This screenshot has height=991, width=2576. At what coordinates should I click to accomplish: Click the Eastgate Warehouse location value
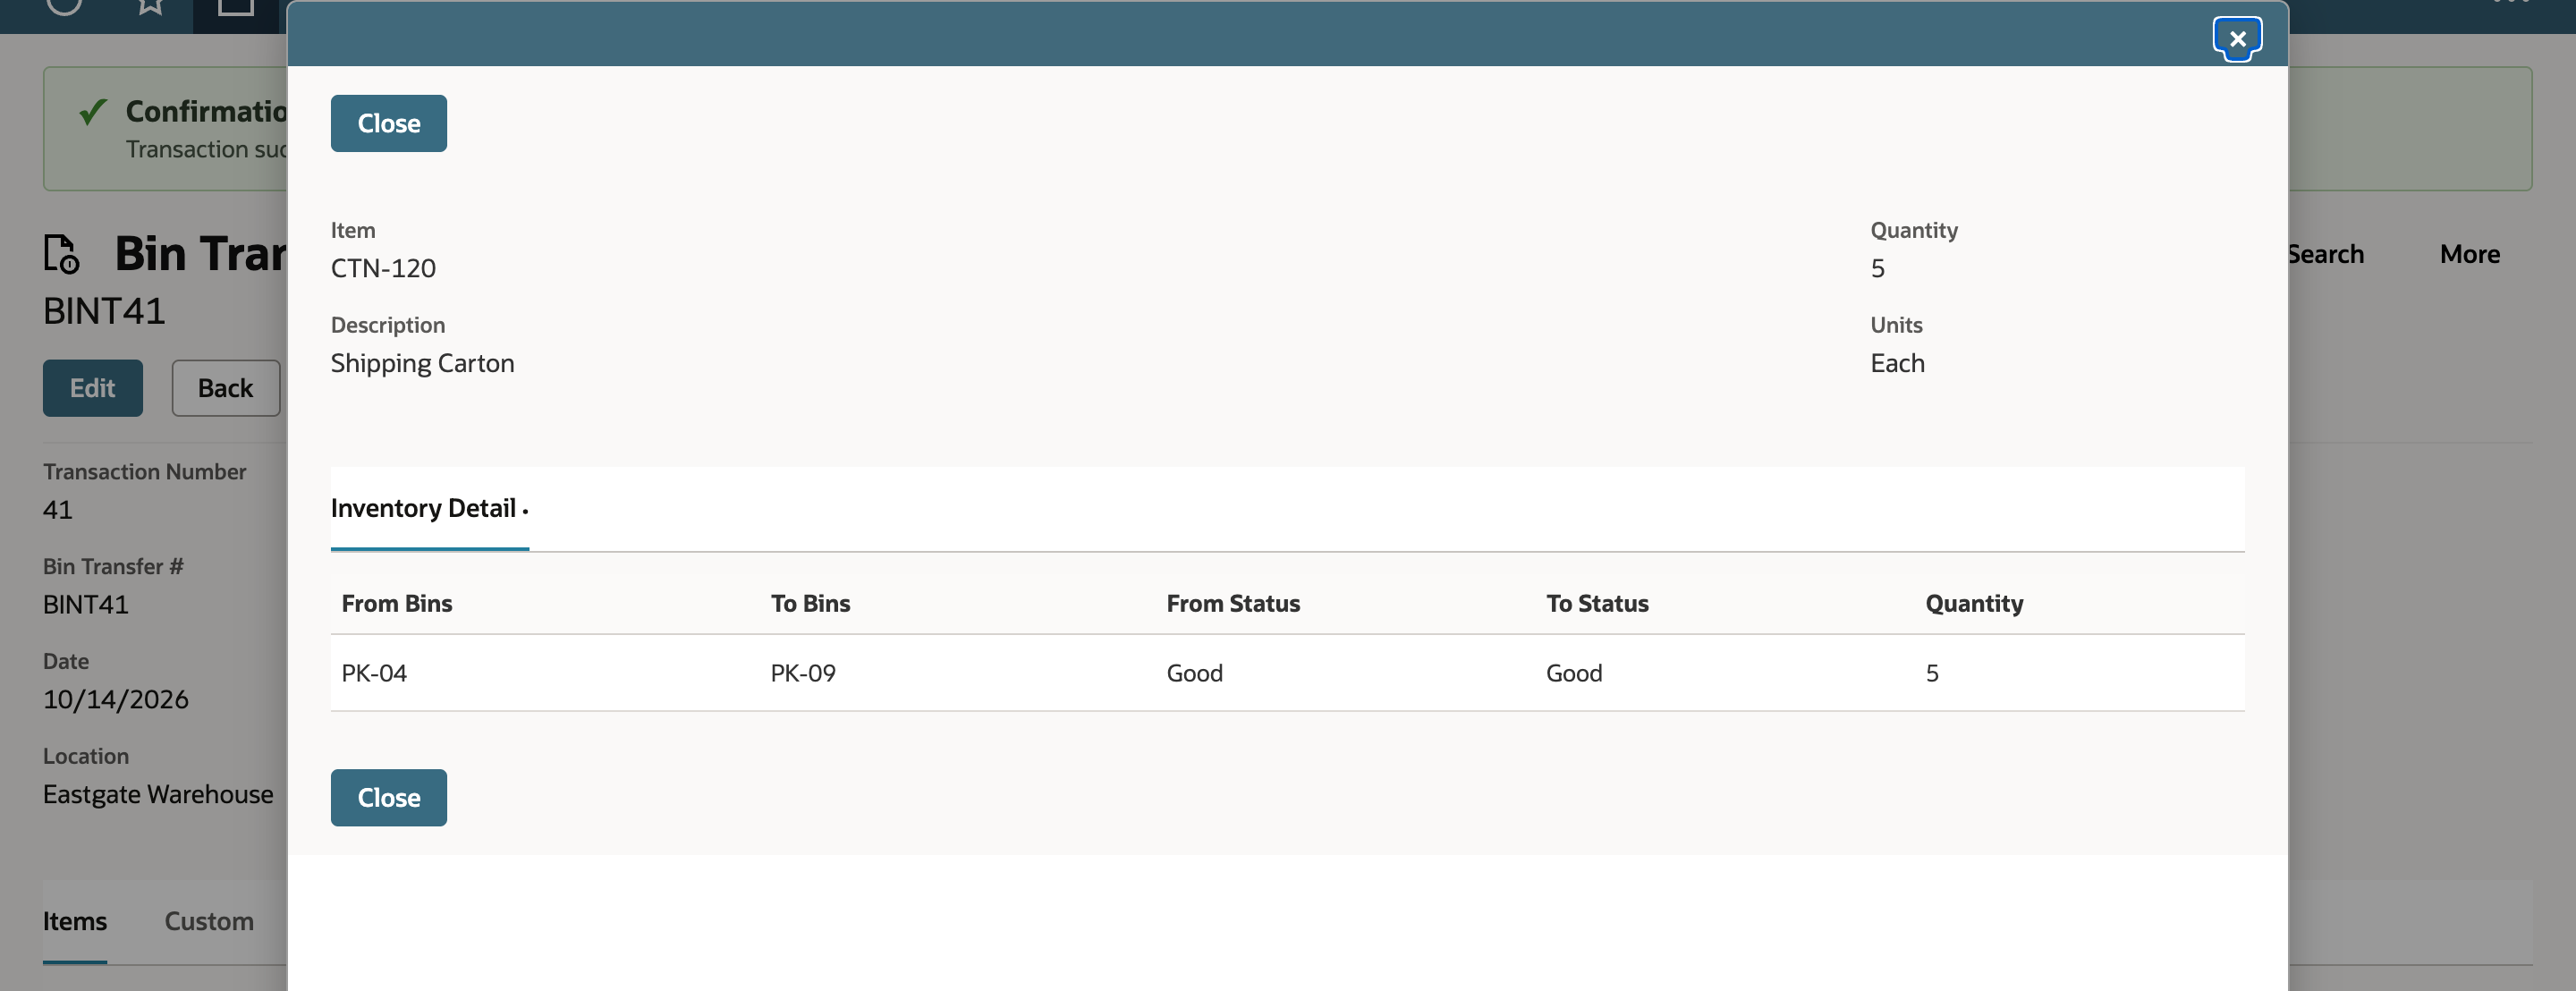[158, 794]
